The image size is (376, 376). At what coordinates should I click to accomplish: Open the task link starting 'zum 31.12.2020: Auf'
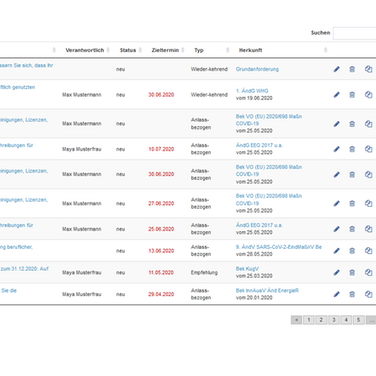pos(24,269)
